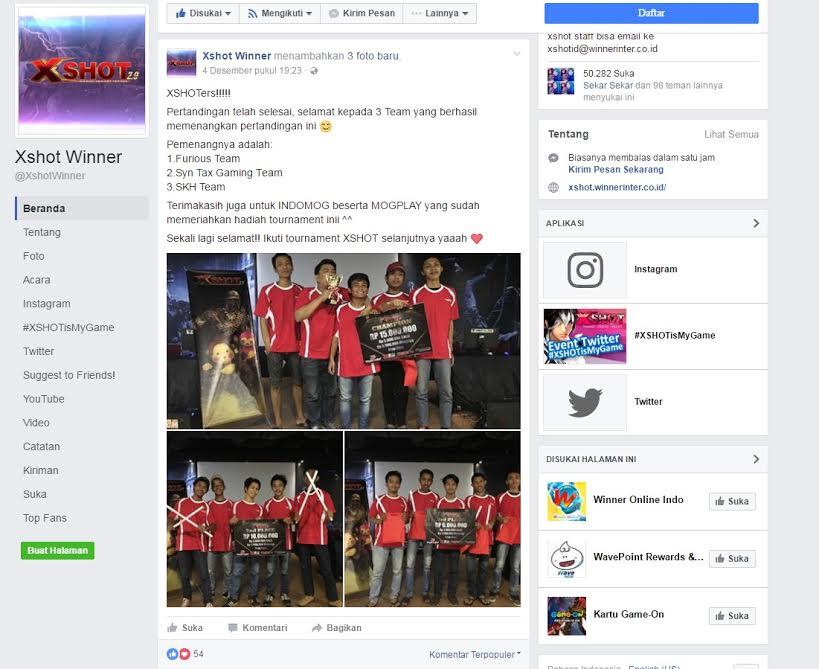
Task: Click Lihat Semua in Tentang section
Action: pyautogui.click(x=731, y=134)
